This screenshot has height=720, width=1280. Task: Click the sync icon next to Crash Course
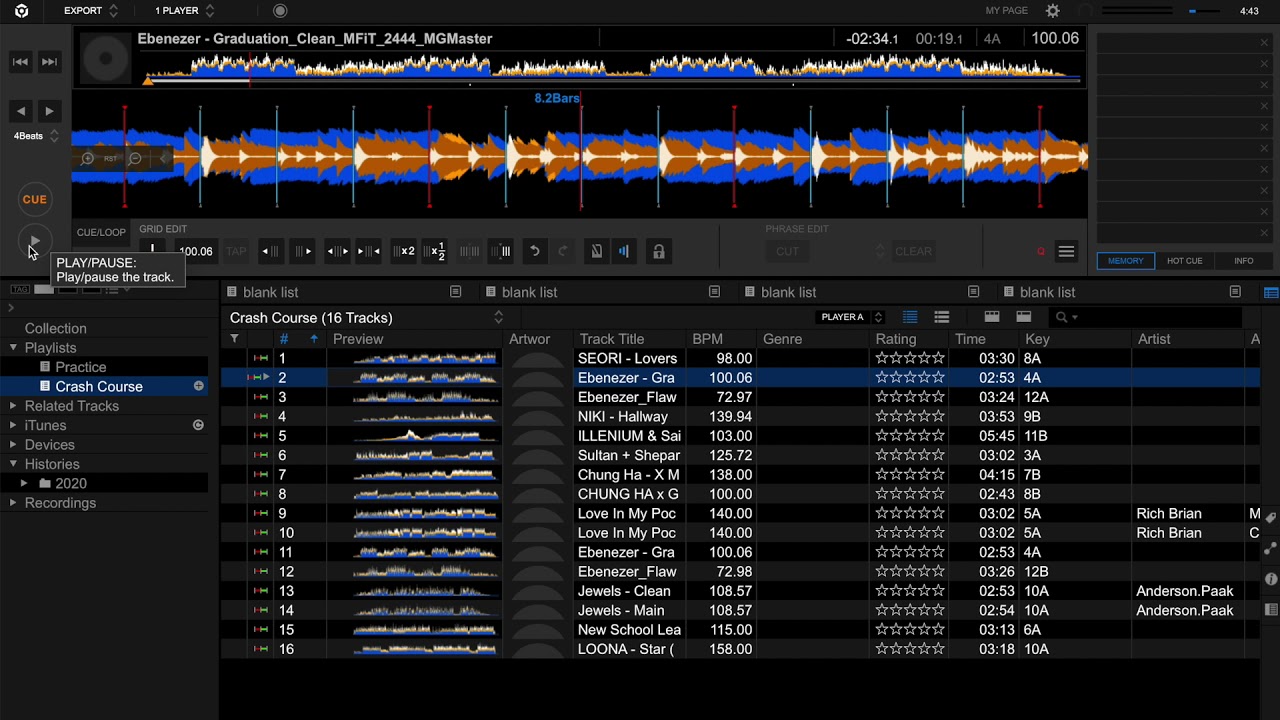199,386
